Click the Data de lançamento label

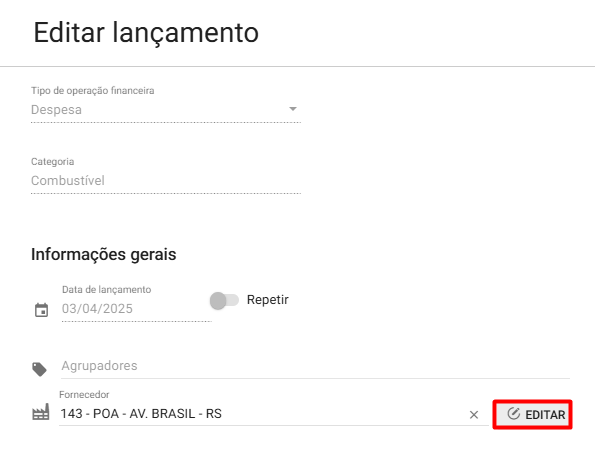(x=107, y=290)
